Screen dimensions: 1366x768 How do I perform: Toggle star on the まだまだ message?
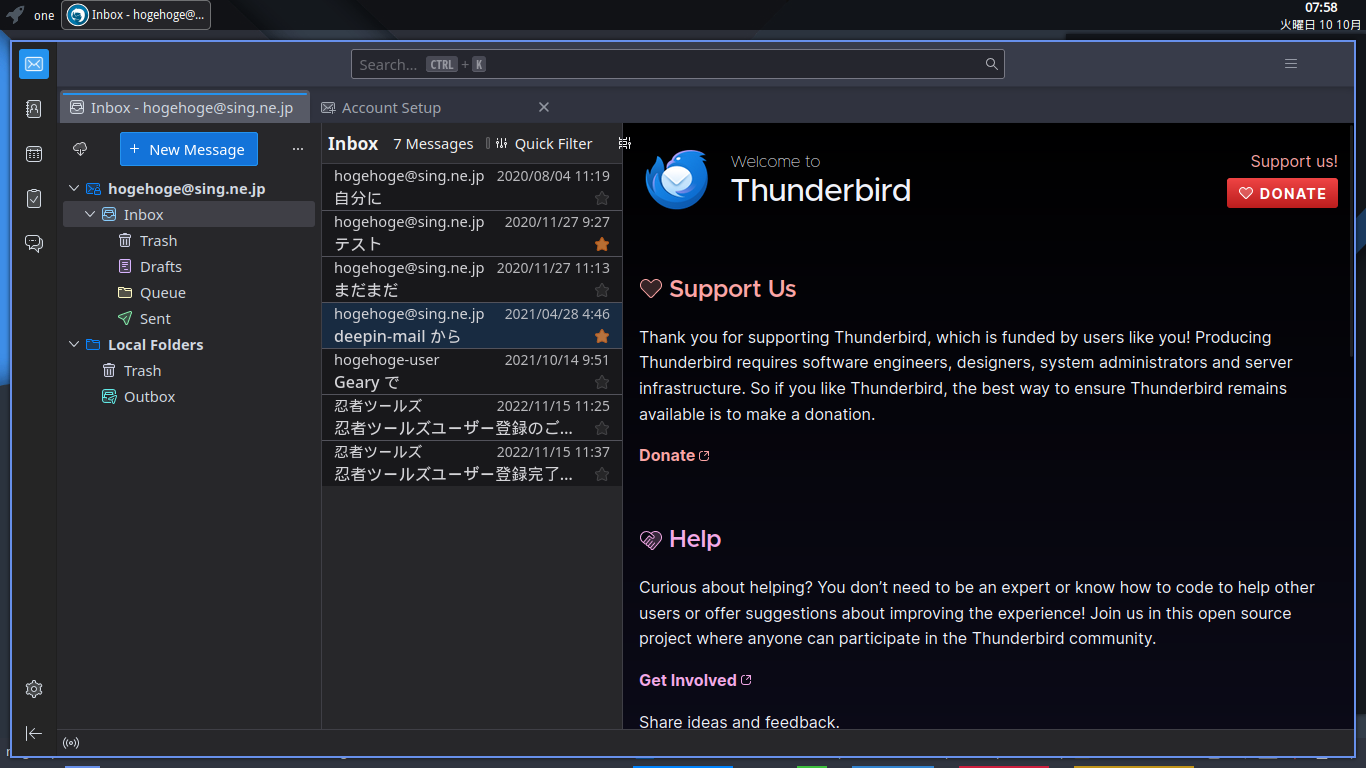[602, 290]
